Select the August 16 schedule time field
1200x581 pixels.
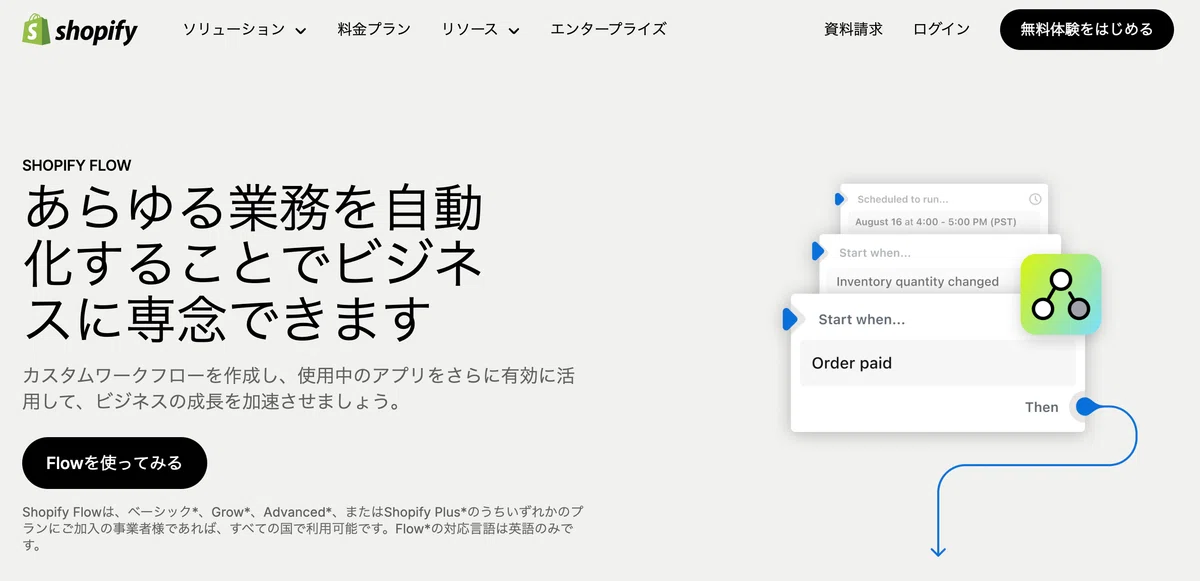935,222
